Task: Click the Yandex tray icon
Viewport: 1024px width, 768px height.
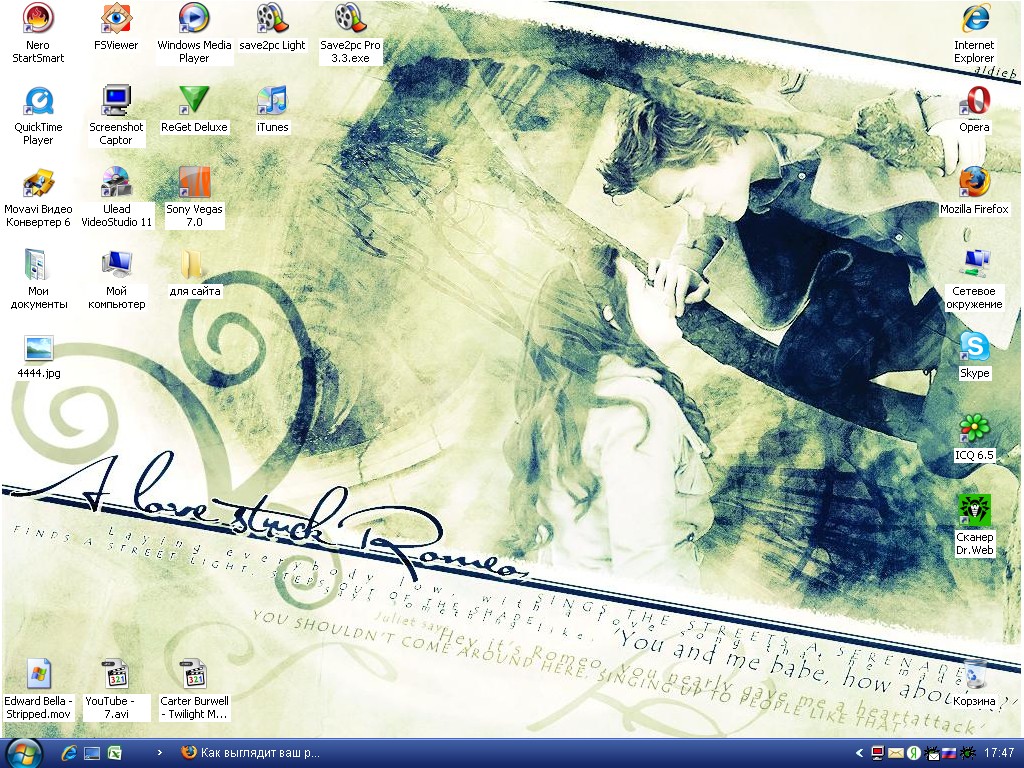Action: [914, 753]
